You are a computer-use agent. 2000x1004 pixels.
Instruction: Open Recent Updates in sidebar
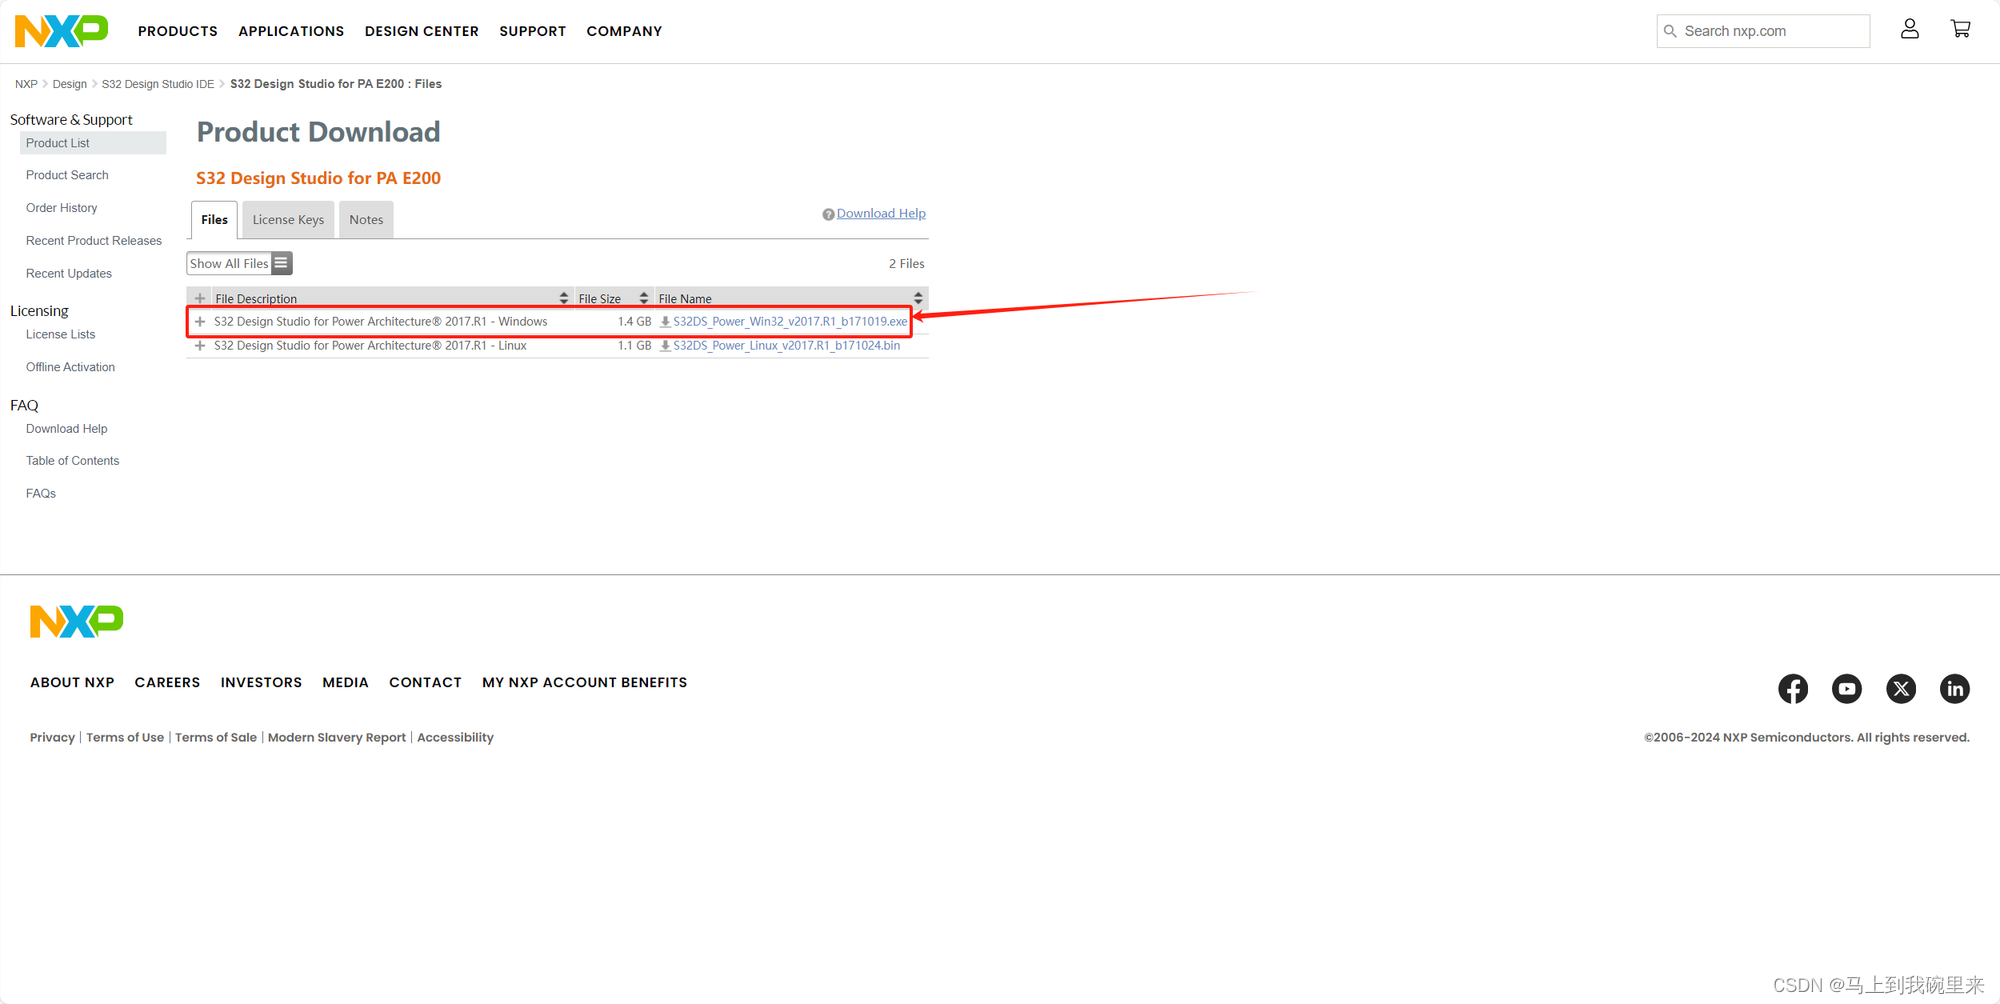click(x=69, y=274)
